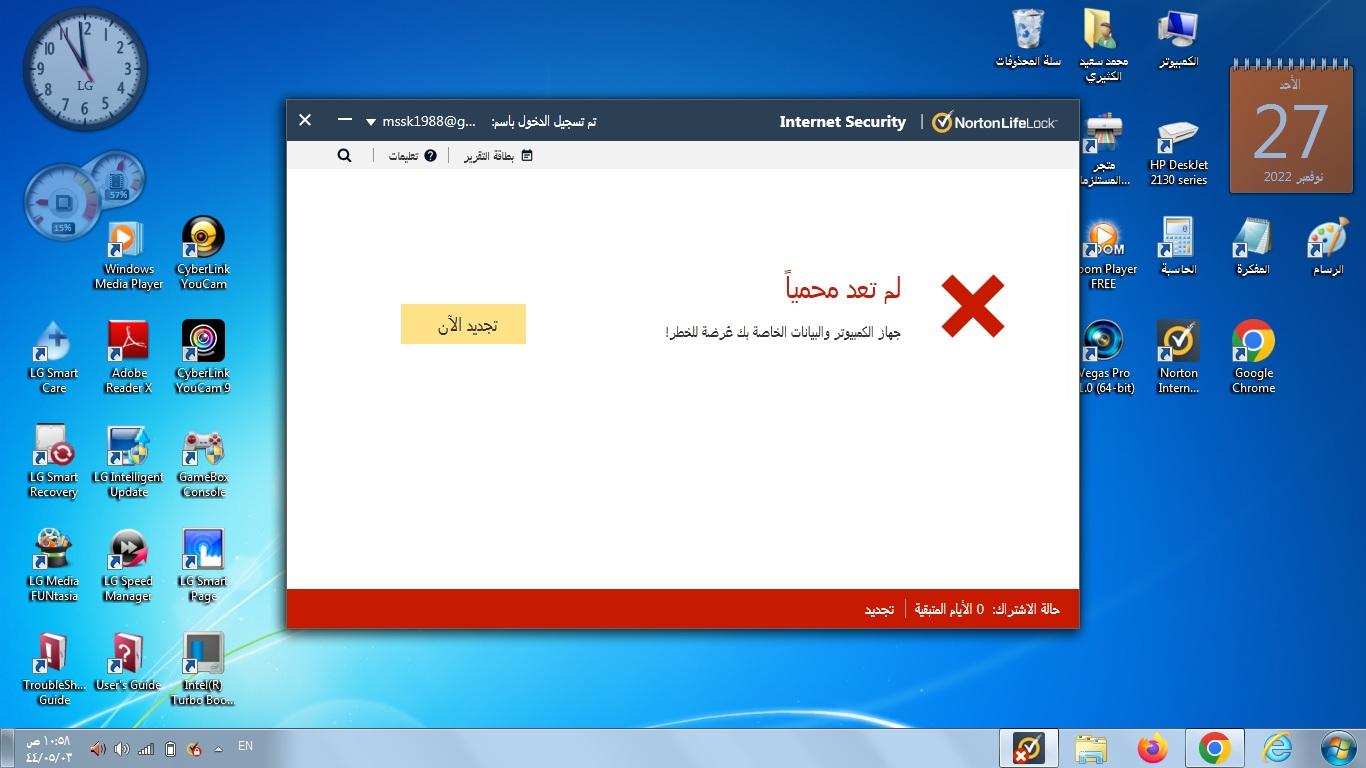Screen dimensions: 1366x768
Task: Switch the EN input language indicator
Action: tap(245, 746)
